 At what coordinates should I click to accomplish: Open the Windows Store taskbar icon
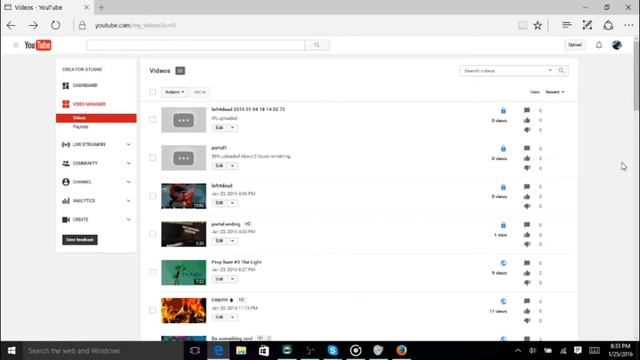click(264, 350)
